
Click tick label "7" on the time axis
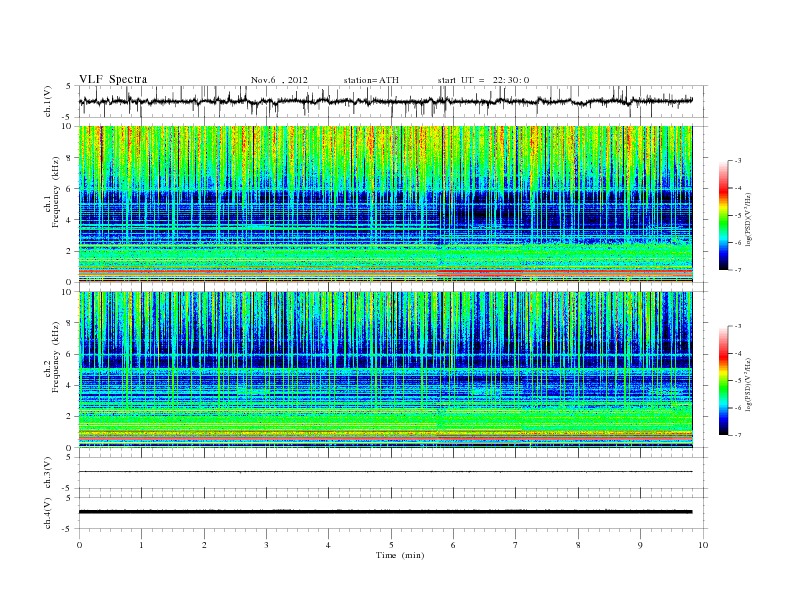516,545
